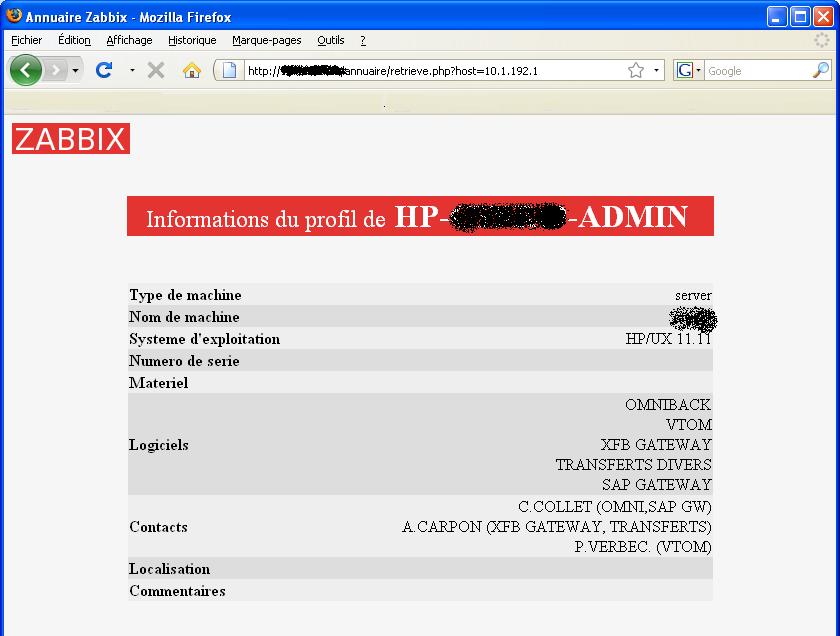Open the small dropdown arrow after Reload
This screenshot has height=636, width=840.
[132, 70]
